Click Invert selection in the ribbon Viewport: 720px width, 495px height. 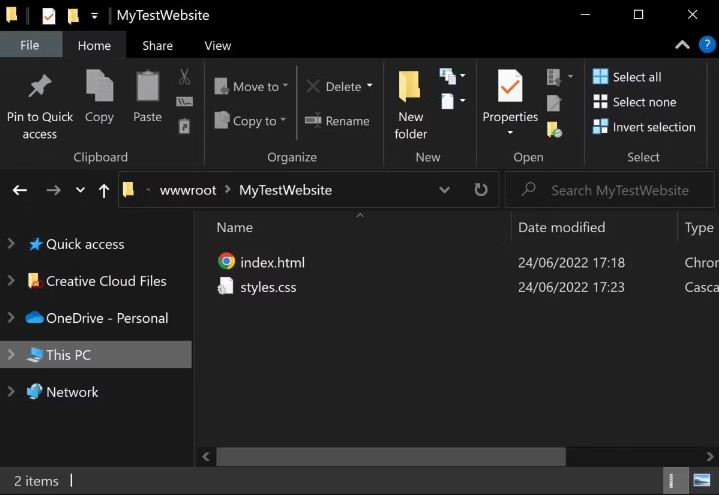coord(644,127)
